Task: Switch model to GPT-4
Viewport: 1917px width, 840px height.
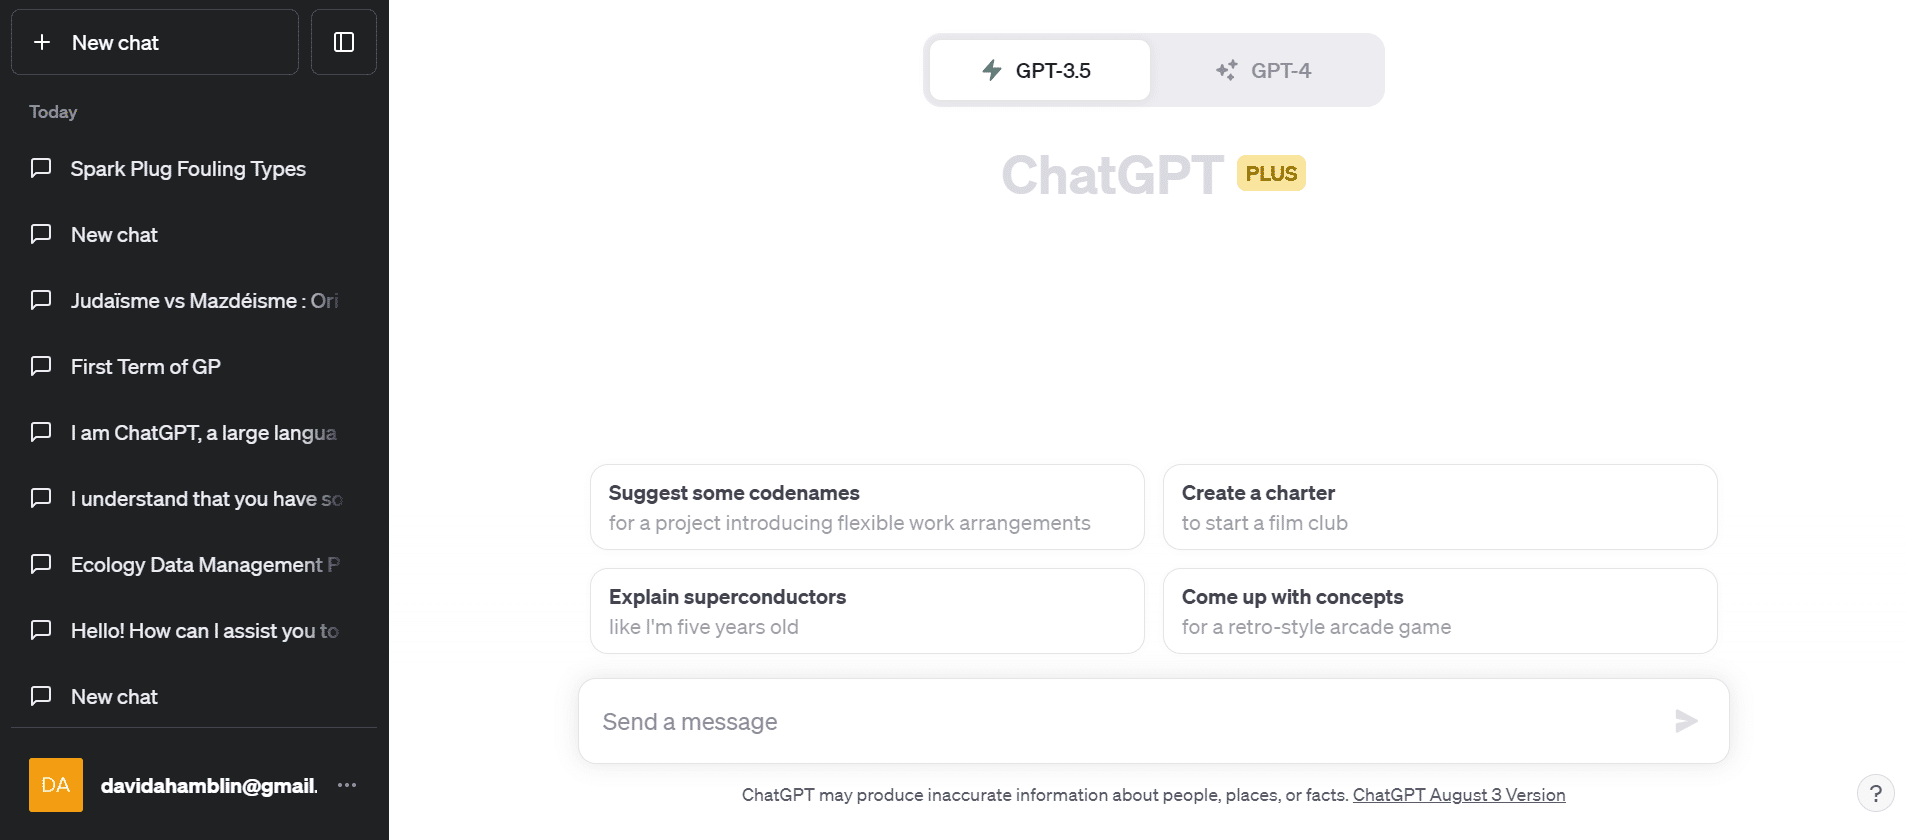Action: [1264, 70]
